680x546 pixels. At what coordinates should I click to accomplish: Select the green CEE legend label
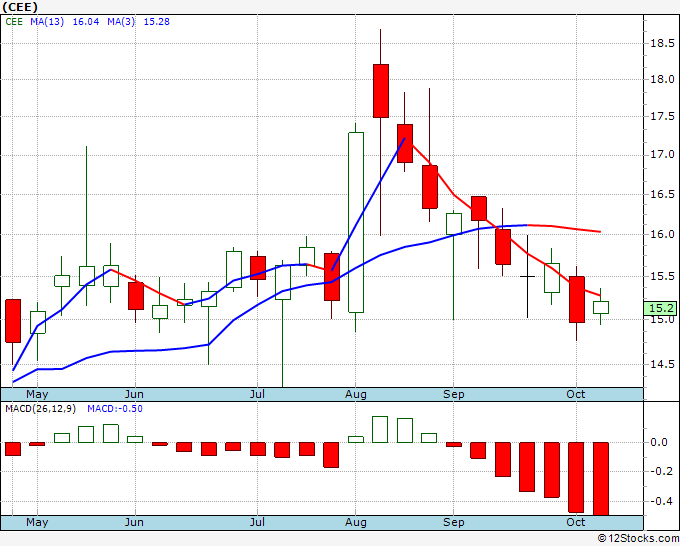[14, 22]
